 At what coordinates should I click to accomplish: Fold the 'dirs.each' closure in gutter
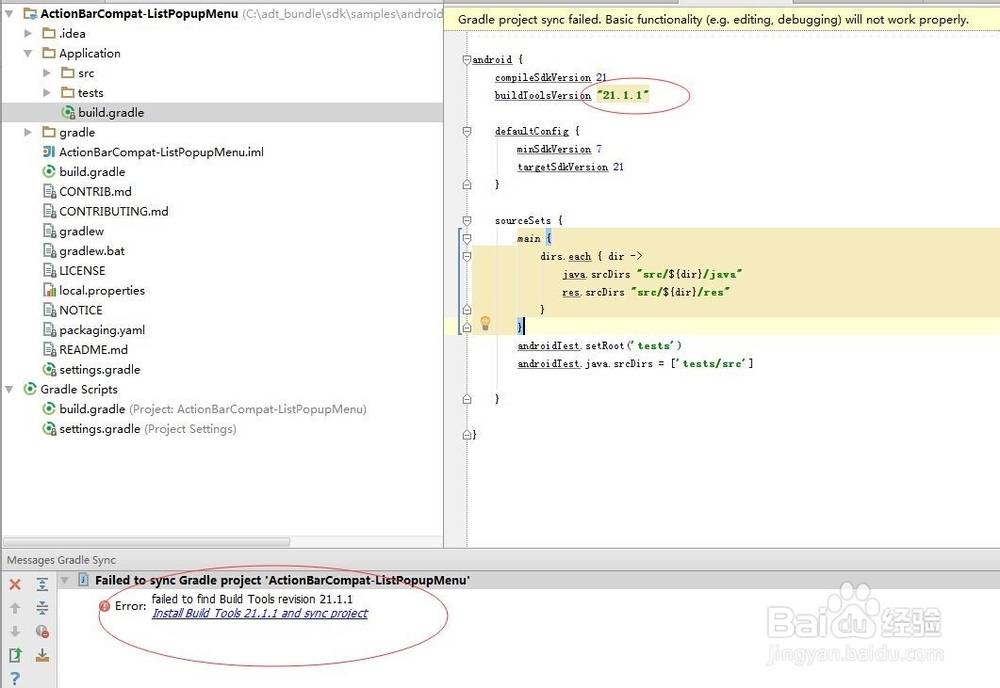(467, 256)
